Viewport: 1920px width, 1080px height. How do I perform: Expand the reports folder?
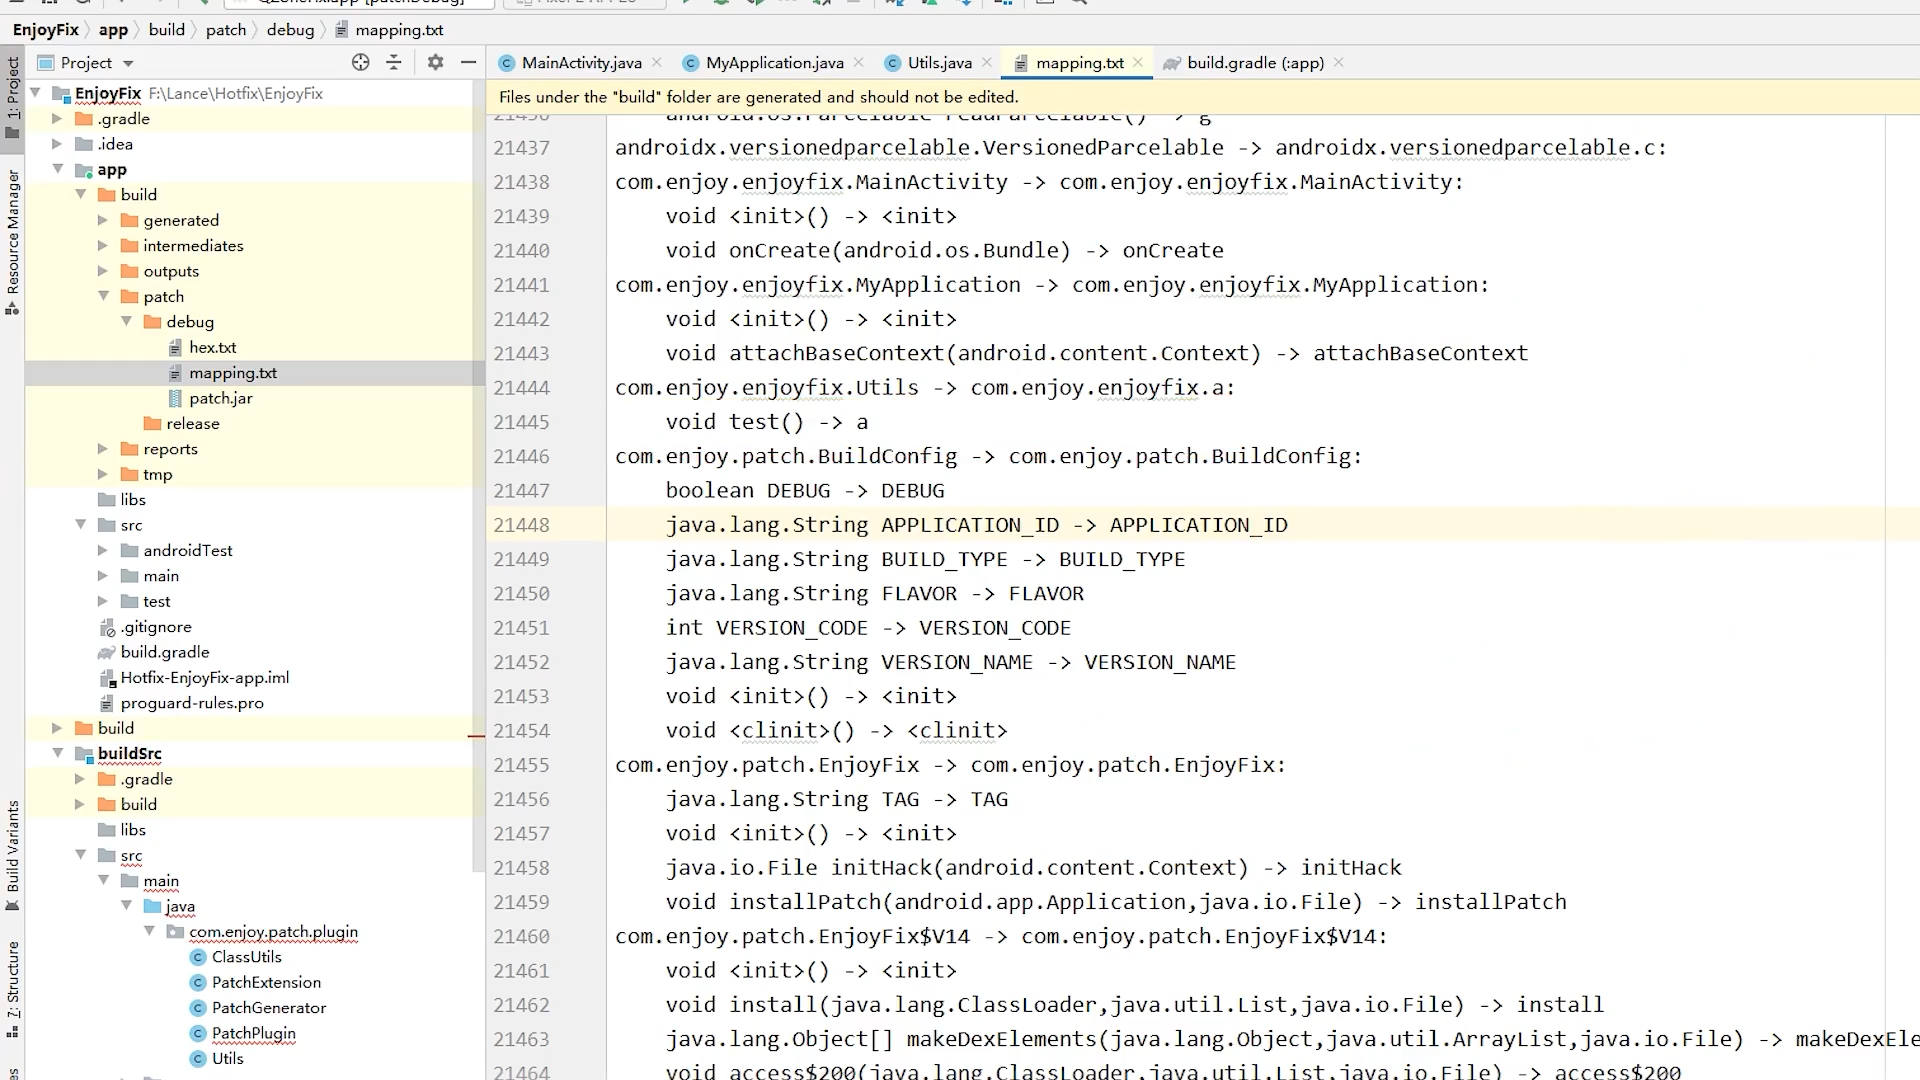[102, 449]
